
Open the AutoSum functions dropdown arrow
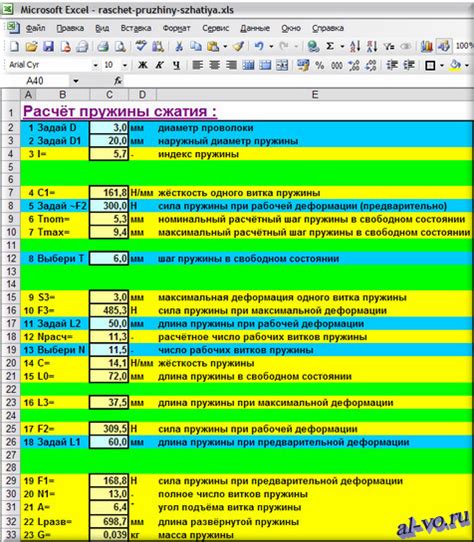342,46
